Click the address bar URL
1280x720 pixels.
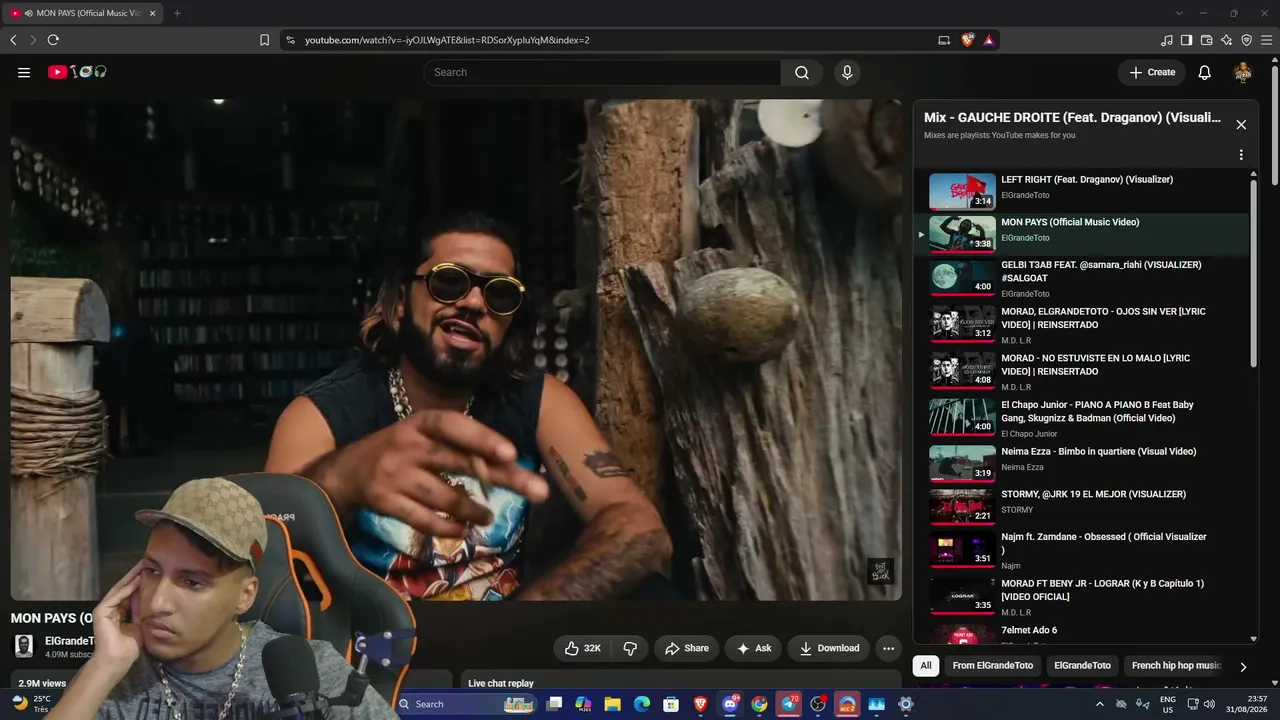pyautogui.click(x=447, y=40)
